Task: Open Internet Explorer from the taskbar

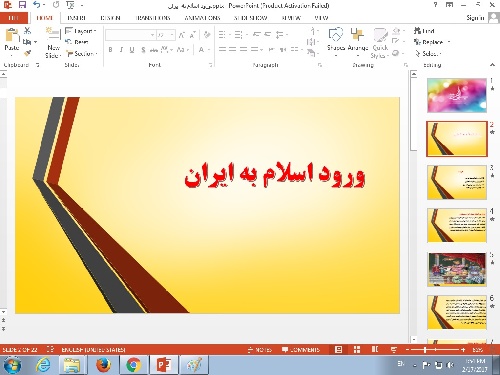Action: point(43,365)
